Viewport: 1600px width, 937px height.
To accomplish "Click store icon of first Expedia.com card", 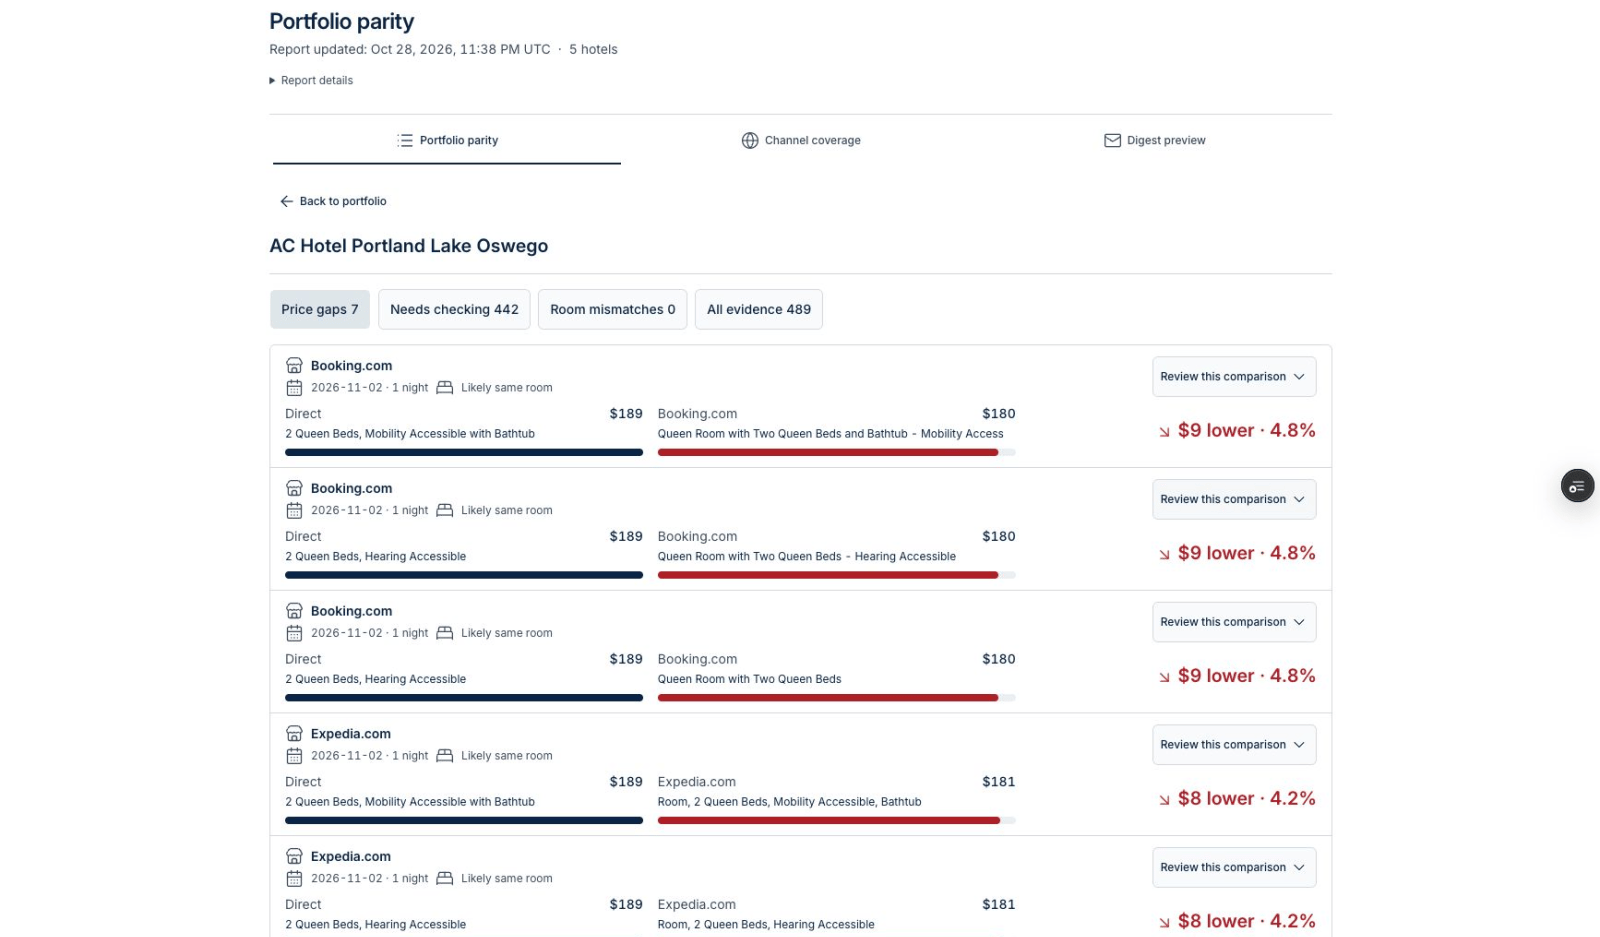I will point(294,734).
